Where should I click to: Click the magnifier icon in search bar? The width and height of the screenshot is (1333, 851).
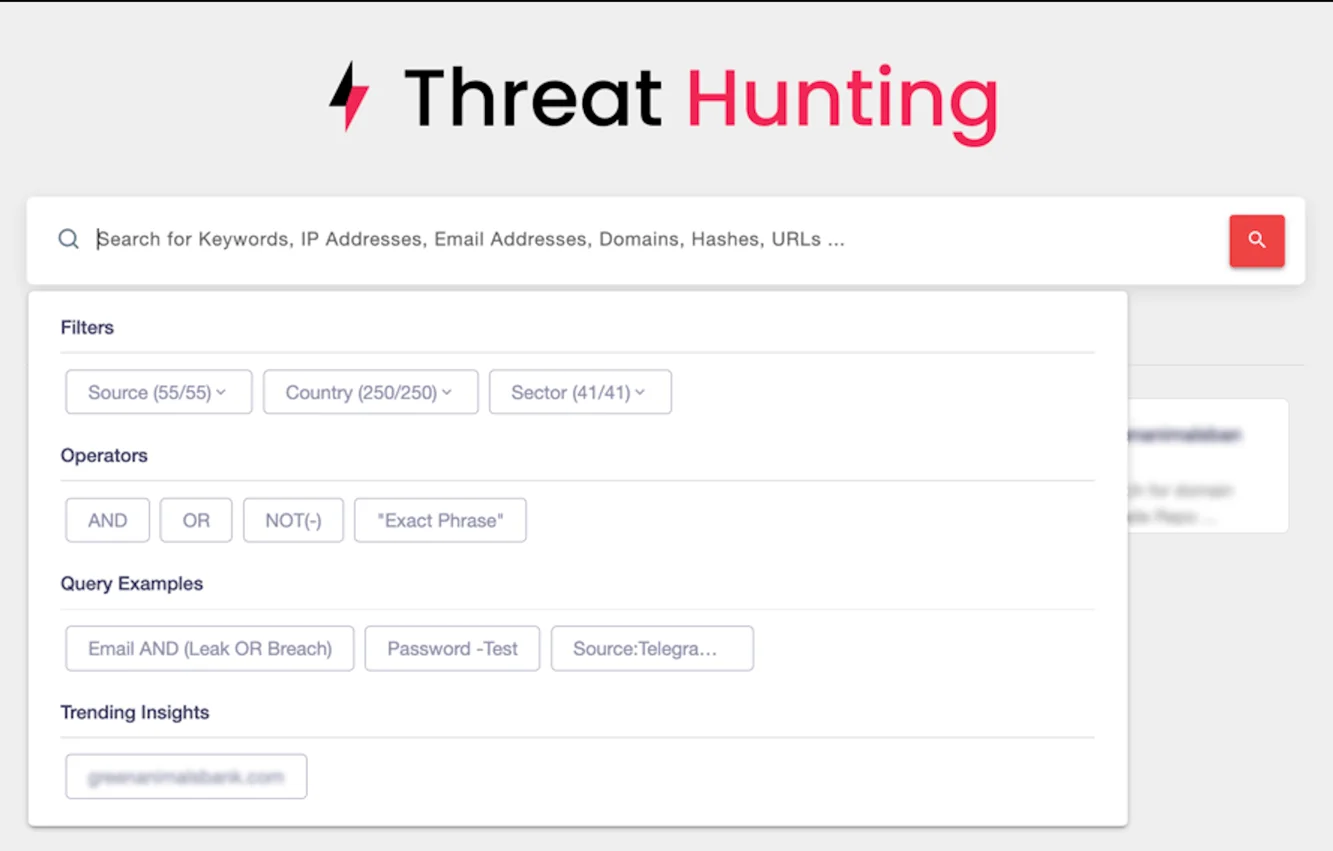pyautogui.click(x=68, y=239)
